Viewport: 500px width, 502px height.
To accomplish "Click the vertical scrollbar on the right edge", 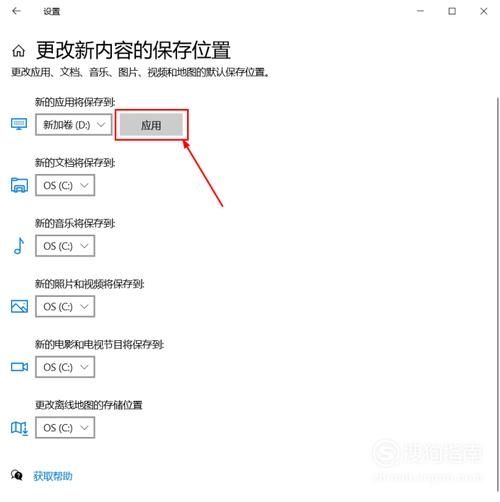I will [x=498, y=293].
